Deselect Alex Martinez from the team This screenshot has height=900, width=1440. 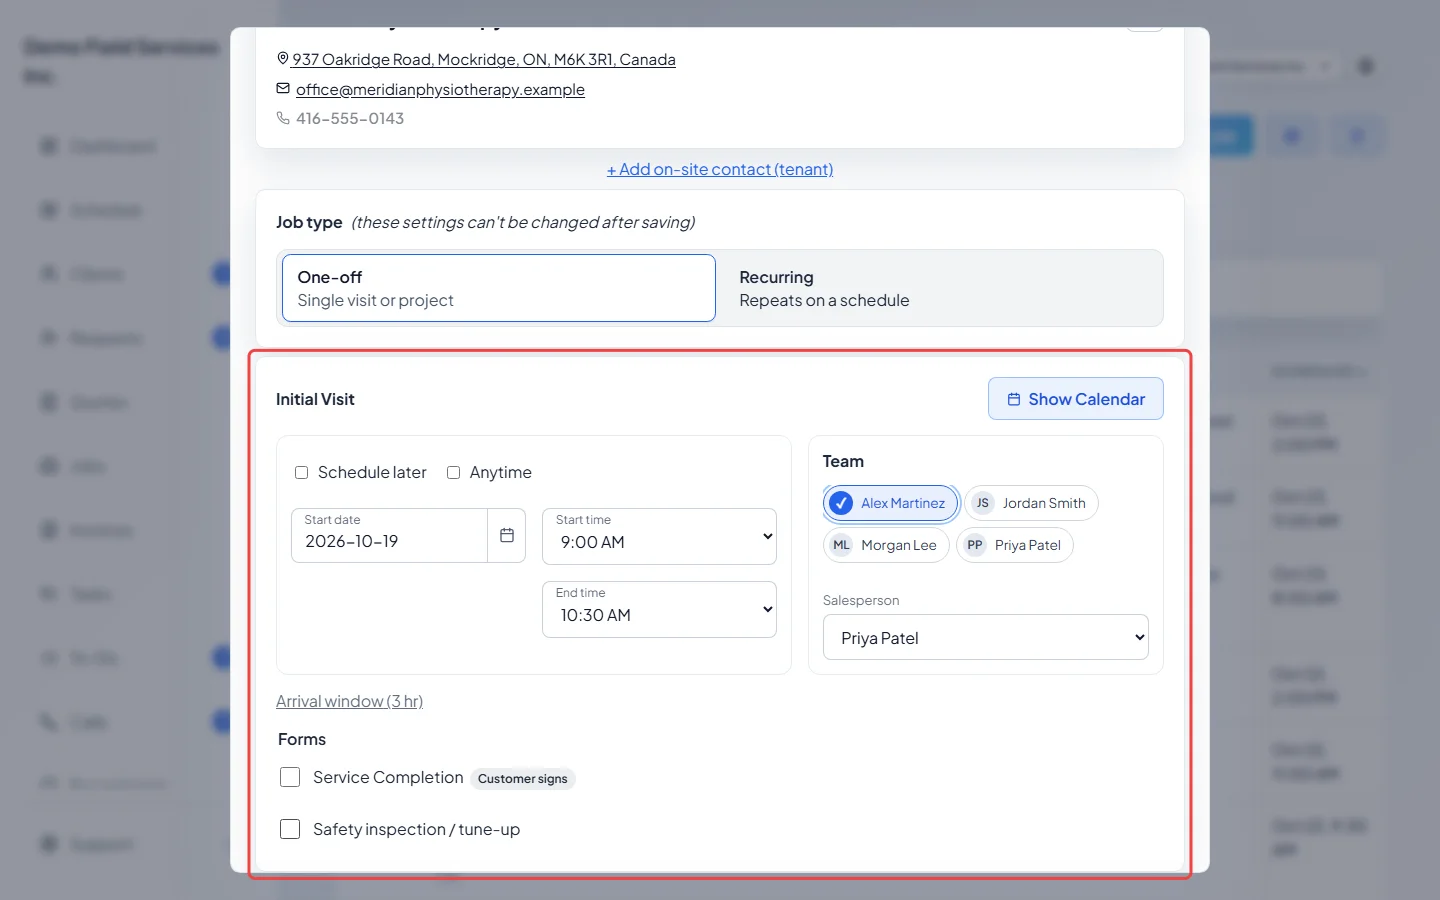pyautogui.click(x=891, y=503)
